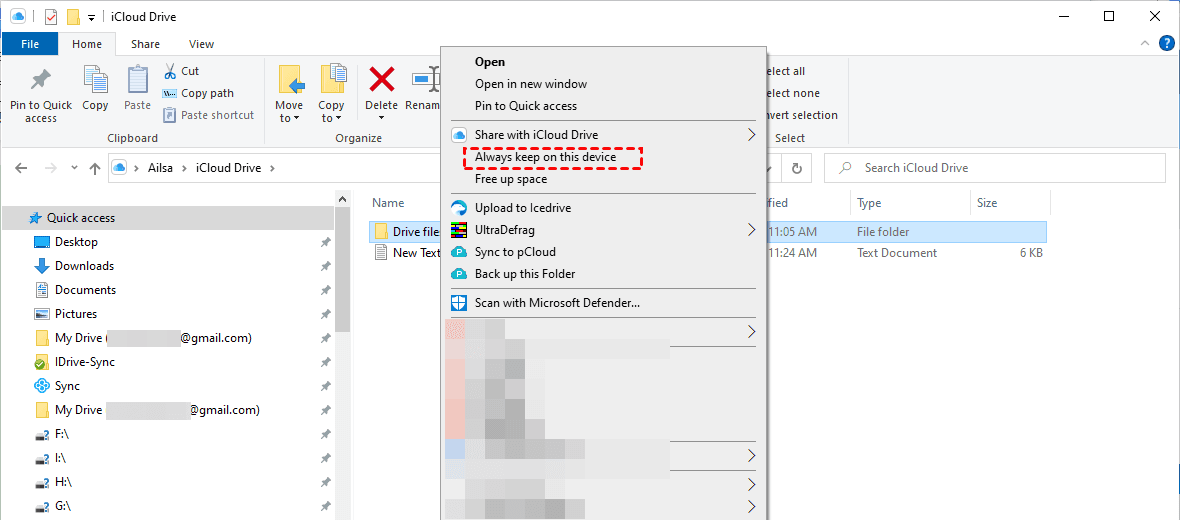1180x520 pixels.
Task: Click the navigation pane scroll up arrow
Action: [342, 199]
